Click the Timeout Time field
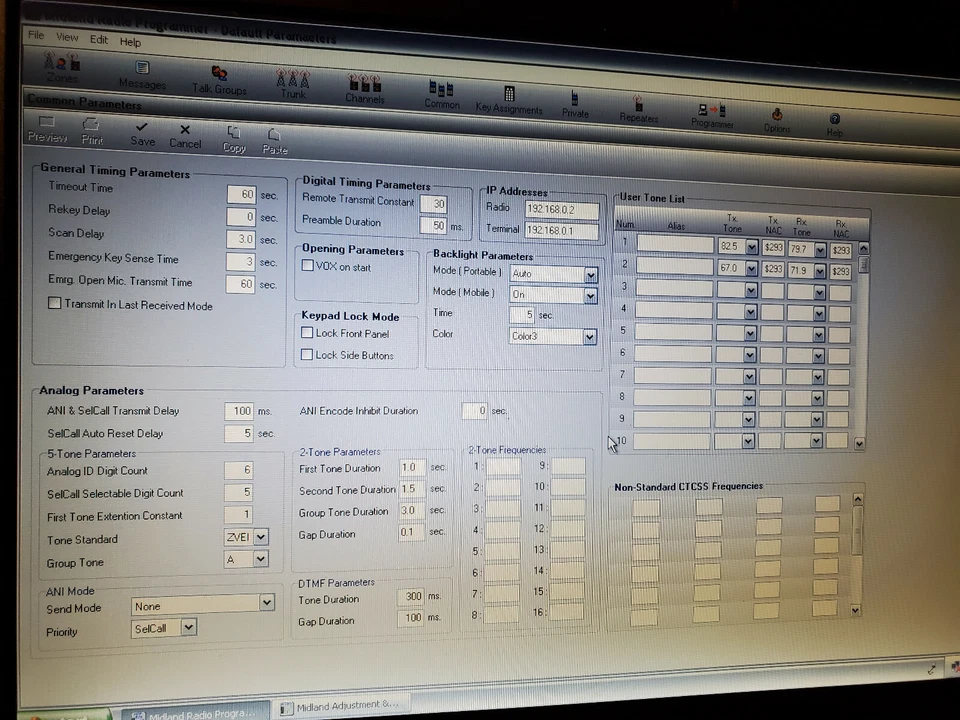This screenshot has width=960, height=720. click(241, 194)
